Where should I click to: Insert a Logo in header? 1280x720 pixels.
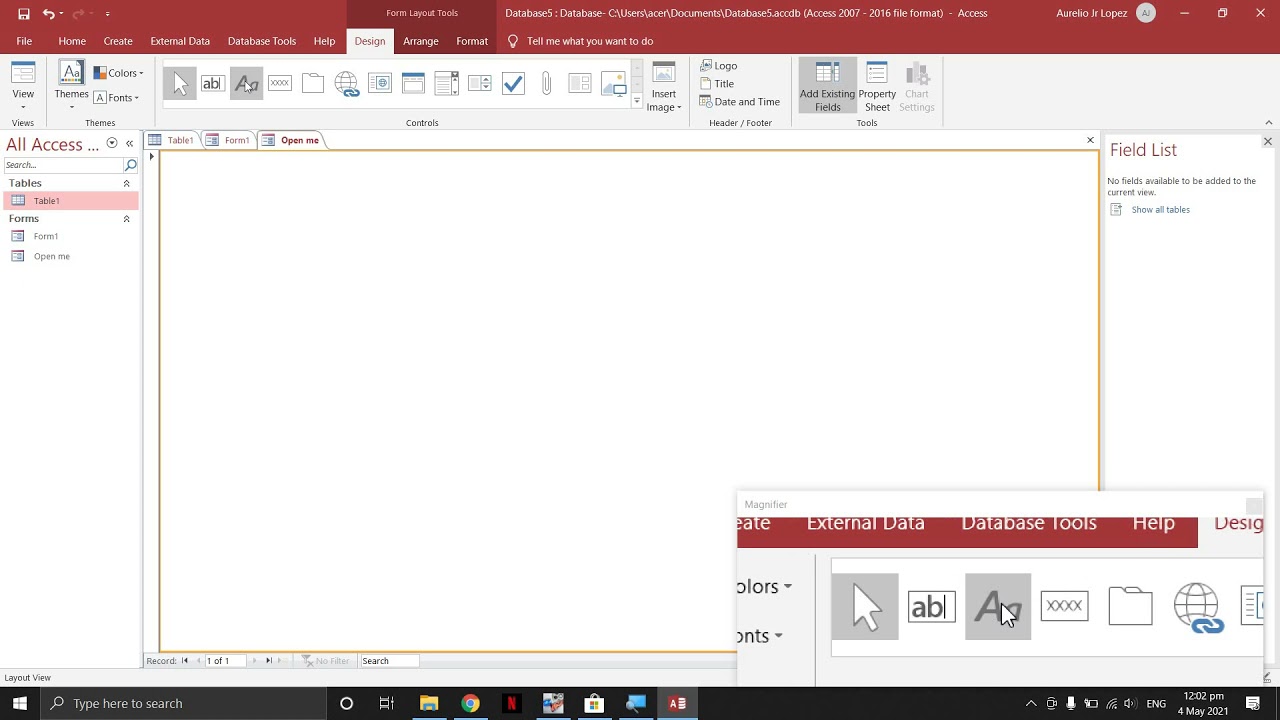pos(719,66)
